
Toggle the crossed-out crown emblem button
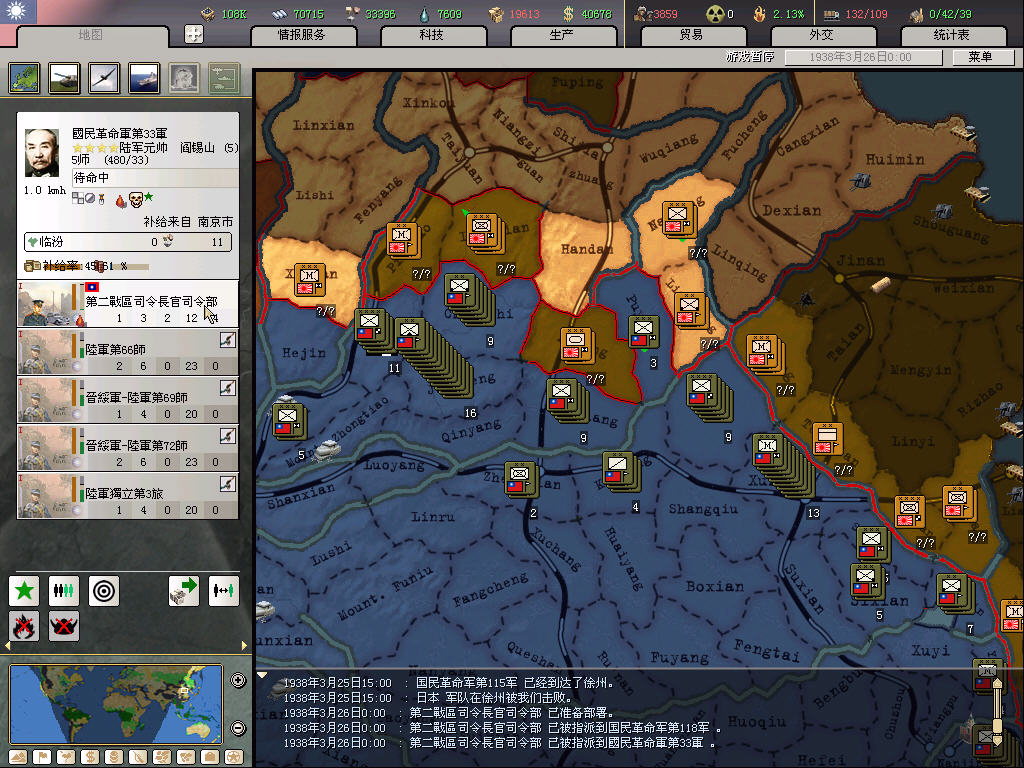pyautogui.click(x=64, y=626)
